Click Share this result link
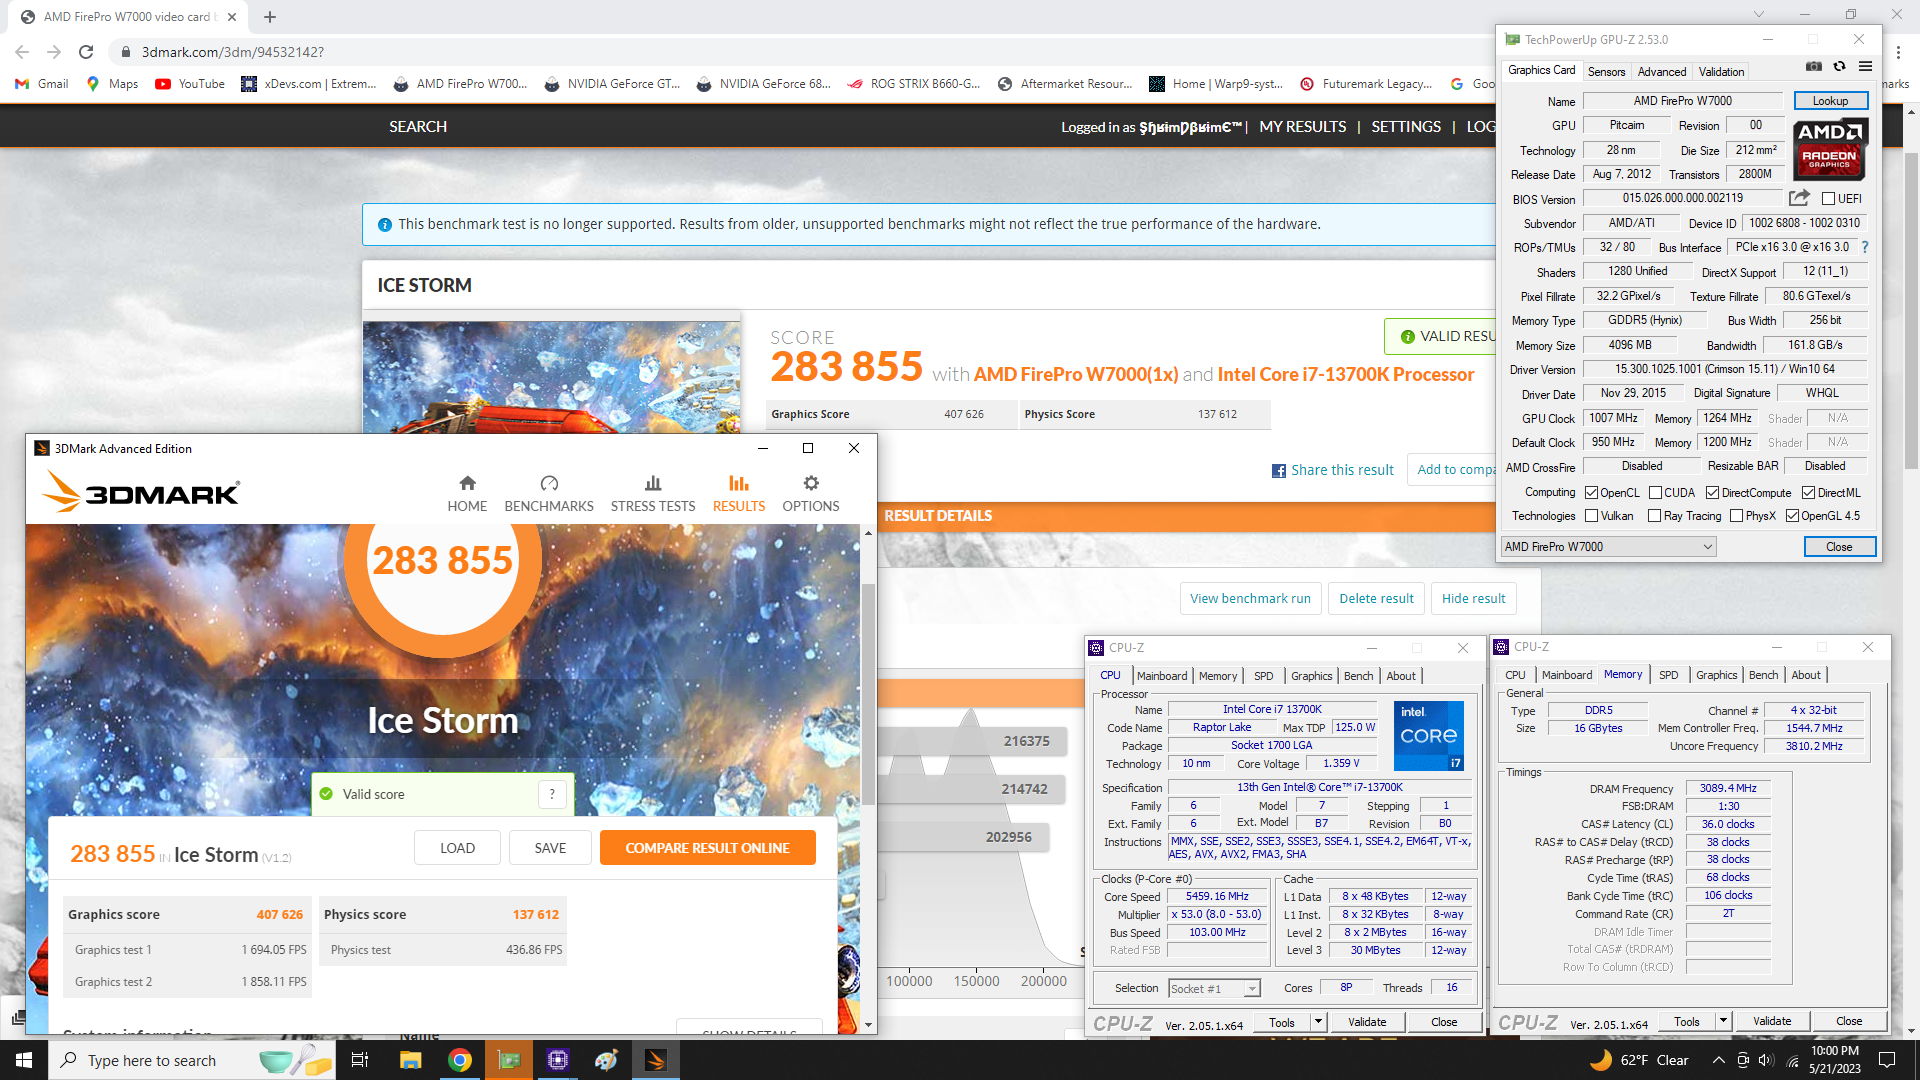 coord(1342,470)
